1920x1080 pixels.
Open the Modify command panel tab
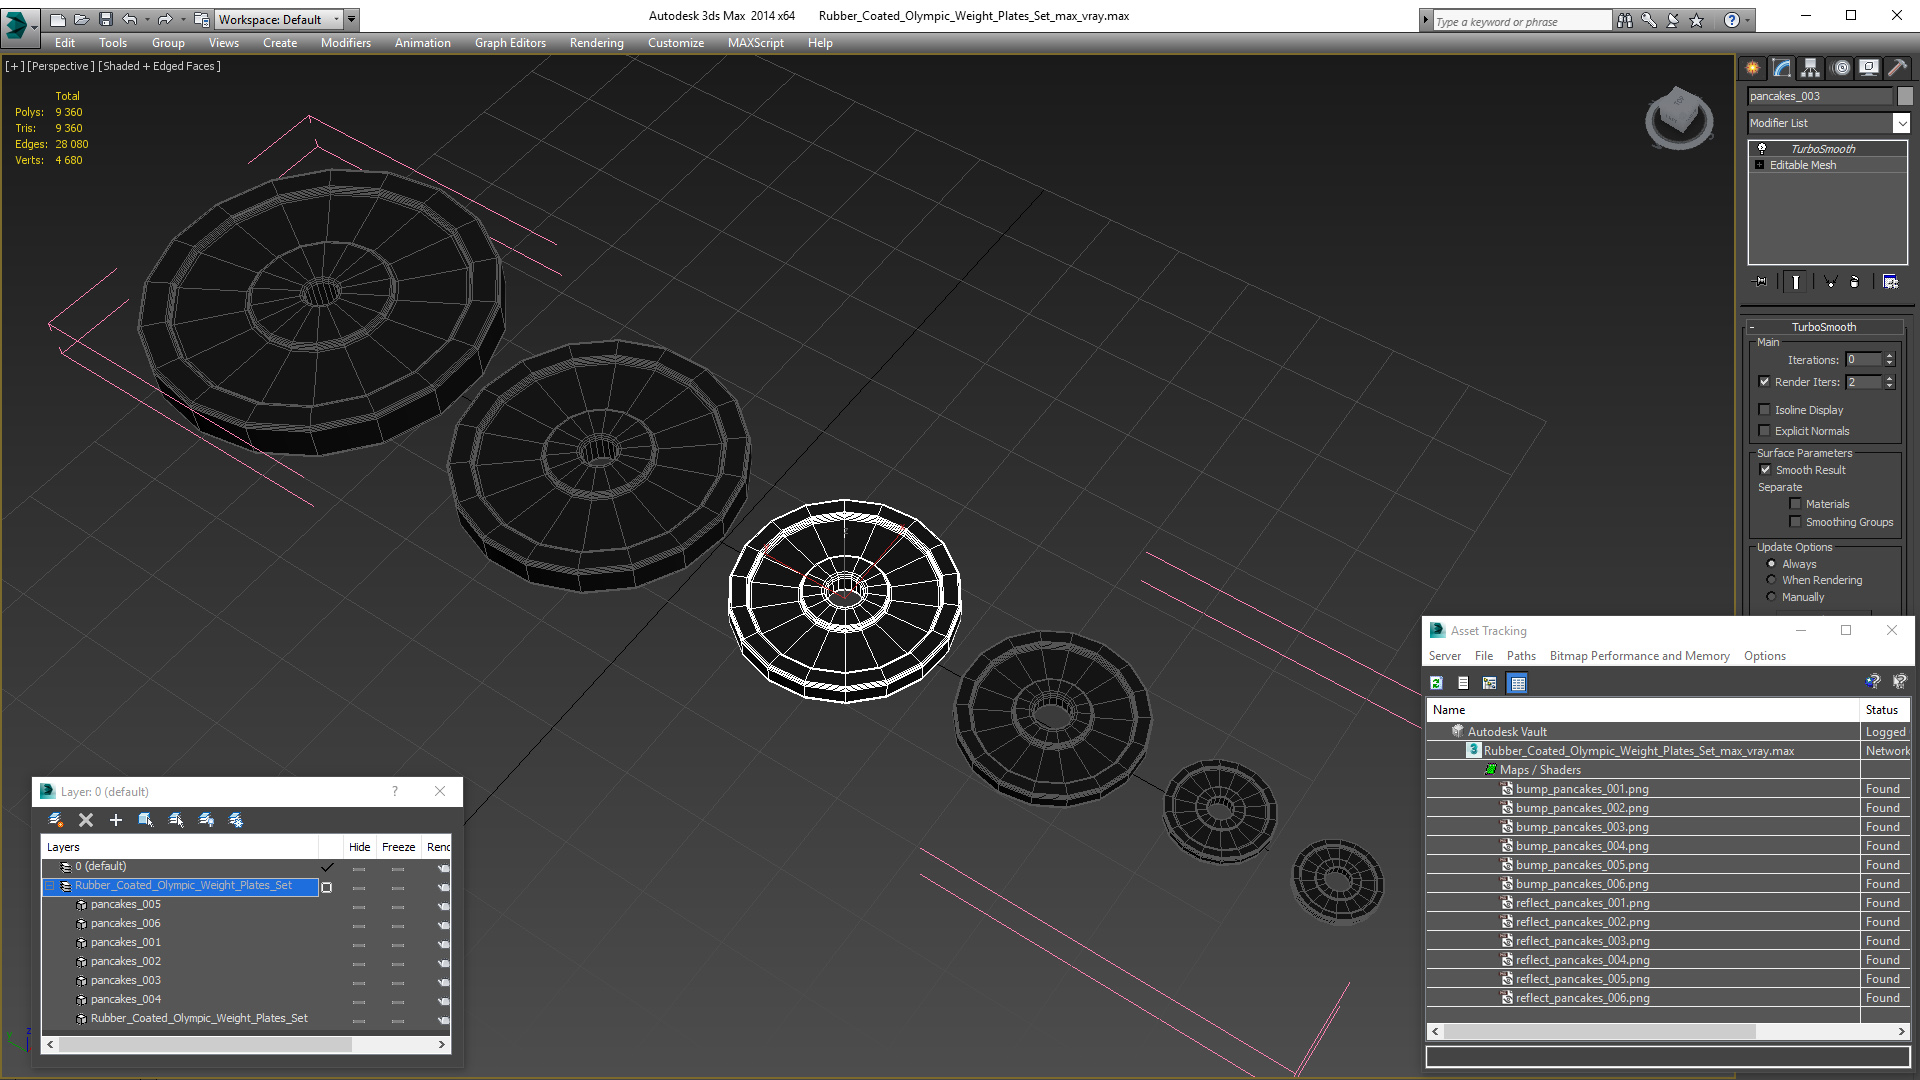click(1782, 68)
